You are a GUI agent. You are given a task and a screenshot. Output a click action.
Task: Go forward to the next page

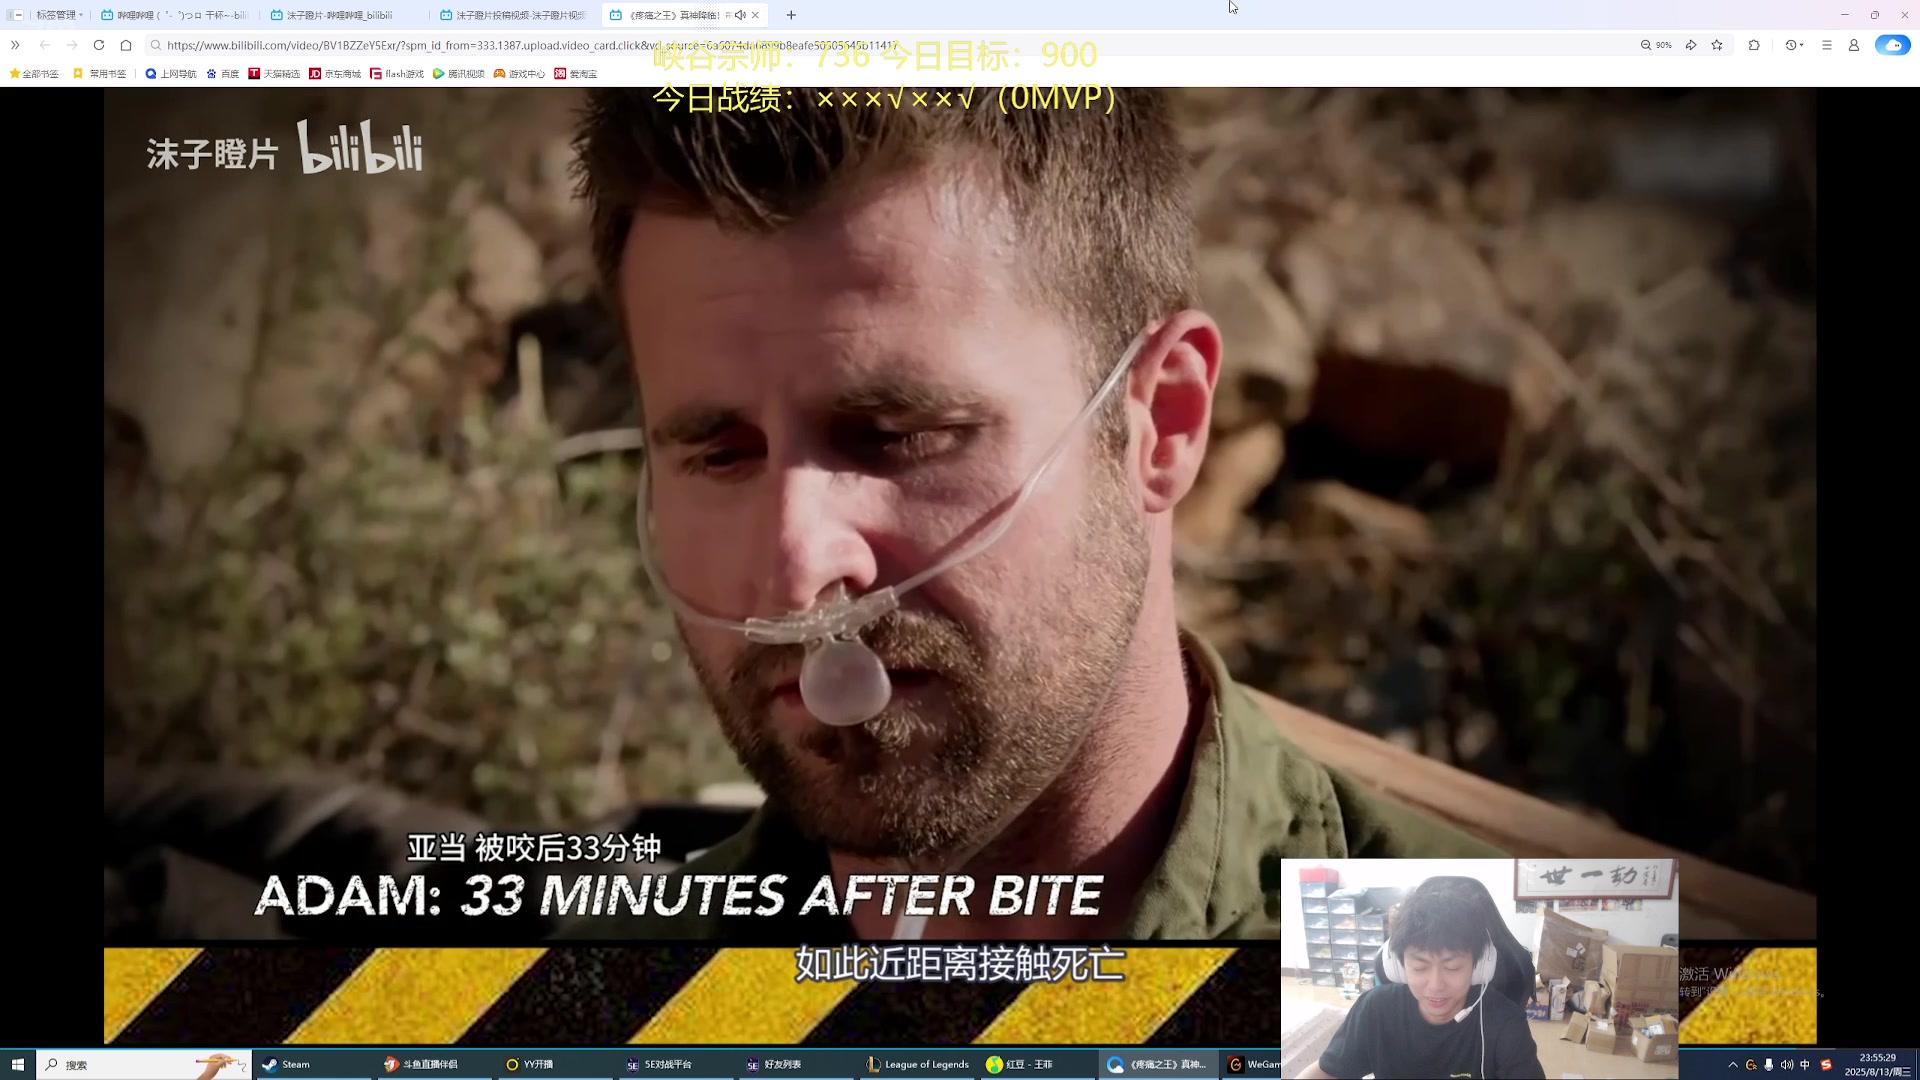coord(72,45)
